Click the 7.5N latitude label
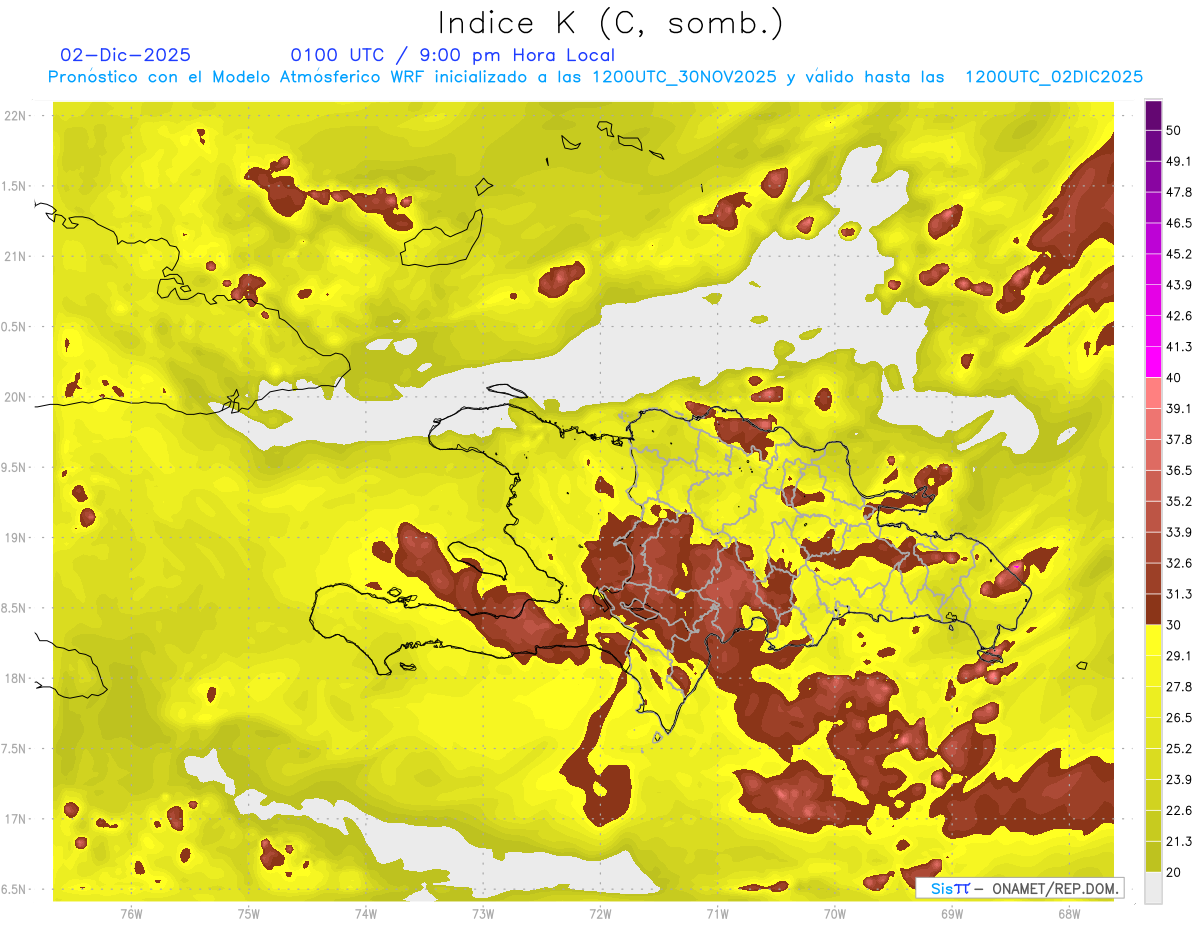 [x=14, y=748]
